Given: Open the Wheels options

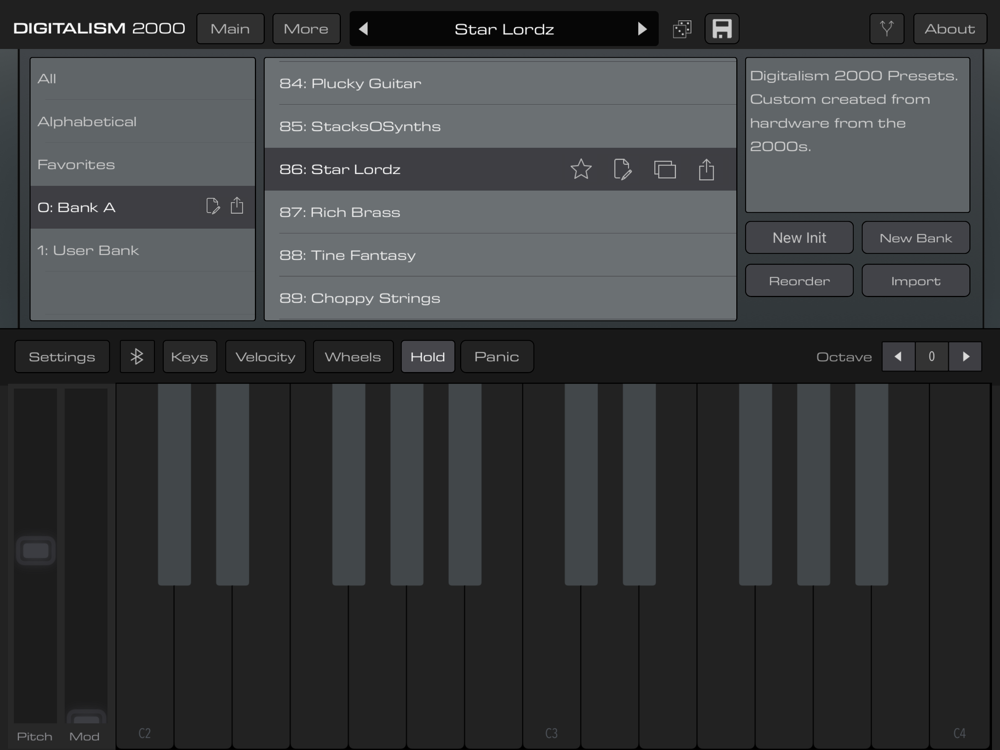Looking at the screenshot, I should pyautogui.click(x=353, y=357).
